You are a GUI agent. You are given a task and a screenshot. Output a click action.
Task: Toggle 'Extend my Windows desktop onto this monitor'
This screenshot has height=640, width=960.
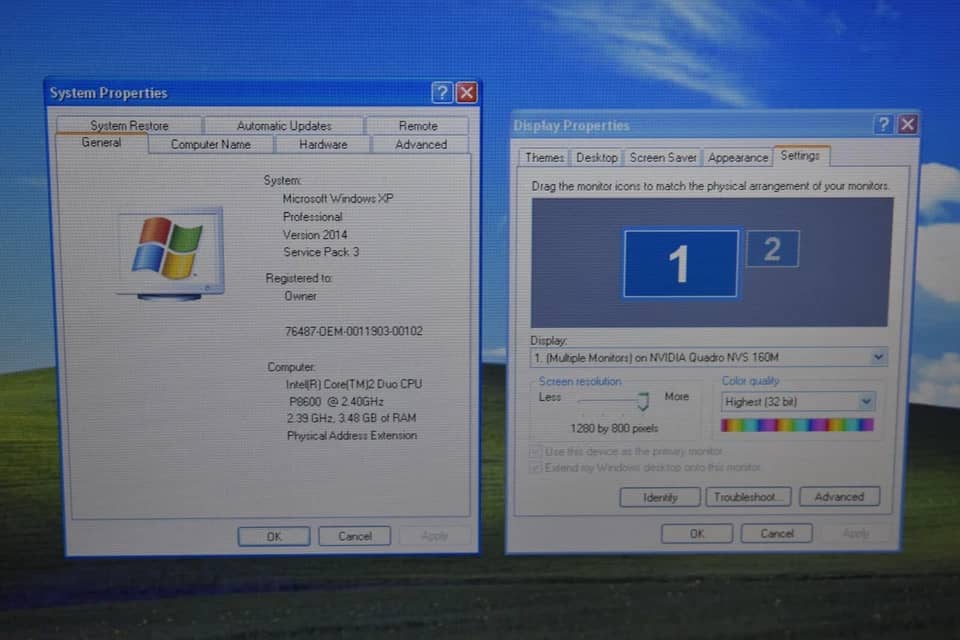(x=646, y=467)
